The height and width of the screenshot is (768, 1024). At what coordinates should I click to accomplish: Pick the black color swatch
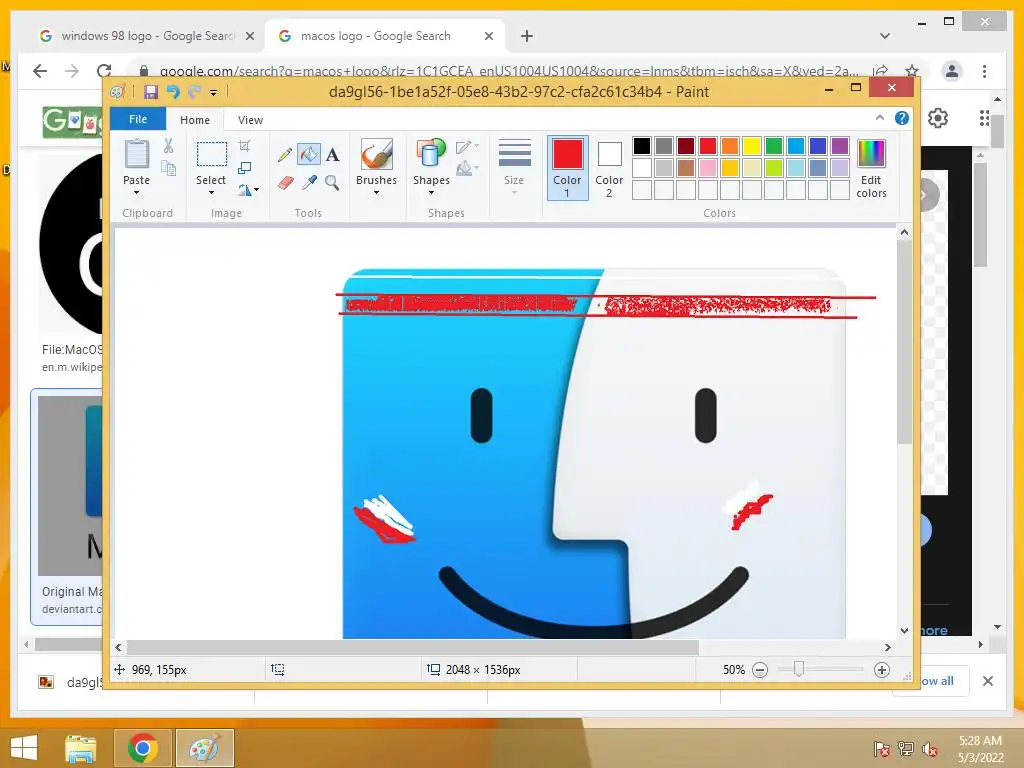(x=642, y=146)
